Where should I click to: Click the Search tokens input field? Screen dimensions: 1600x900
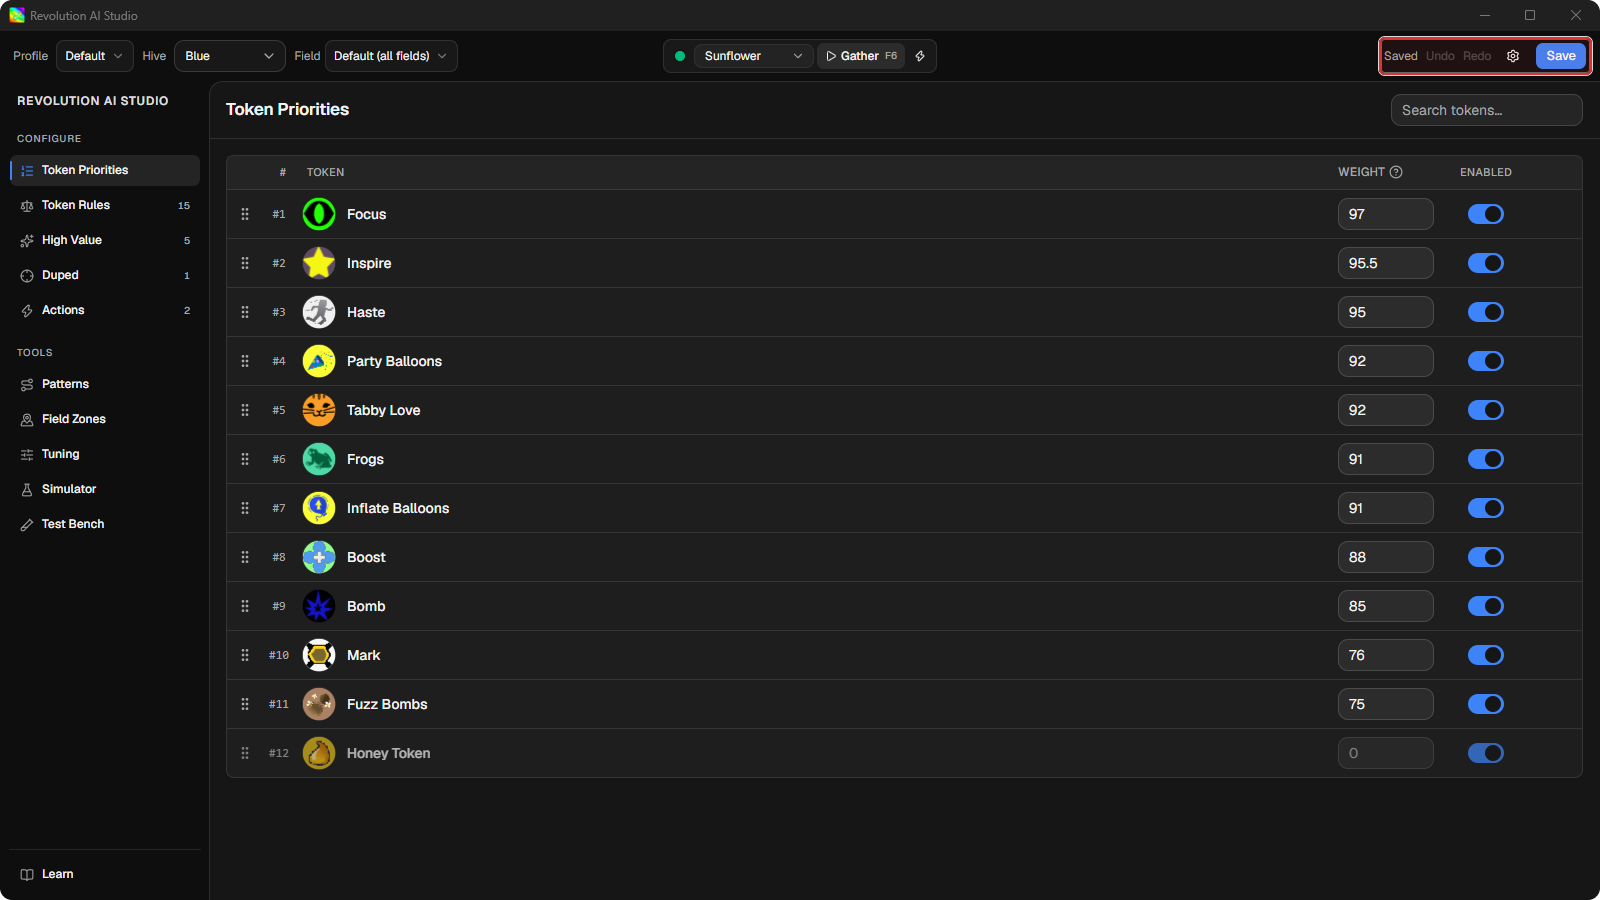[1486, 110]
